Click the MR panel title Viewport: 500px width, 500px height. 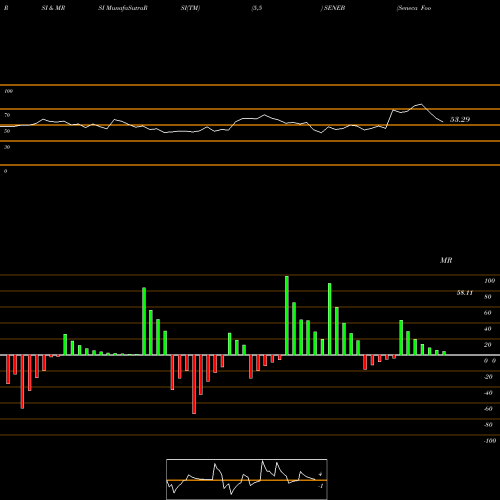point(446,260)
